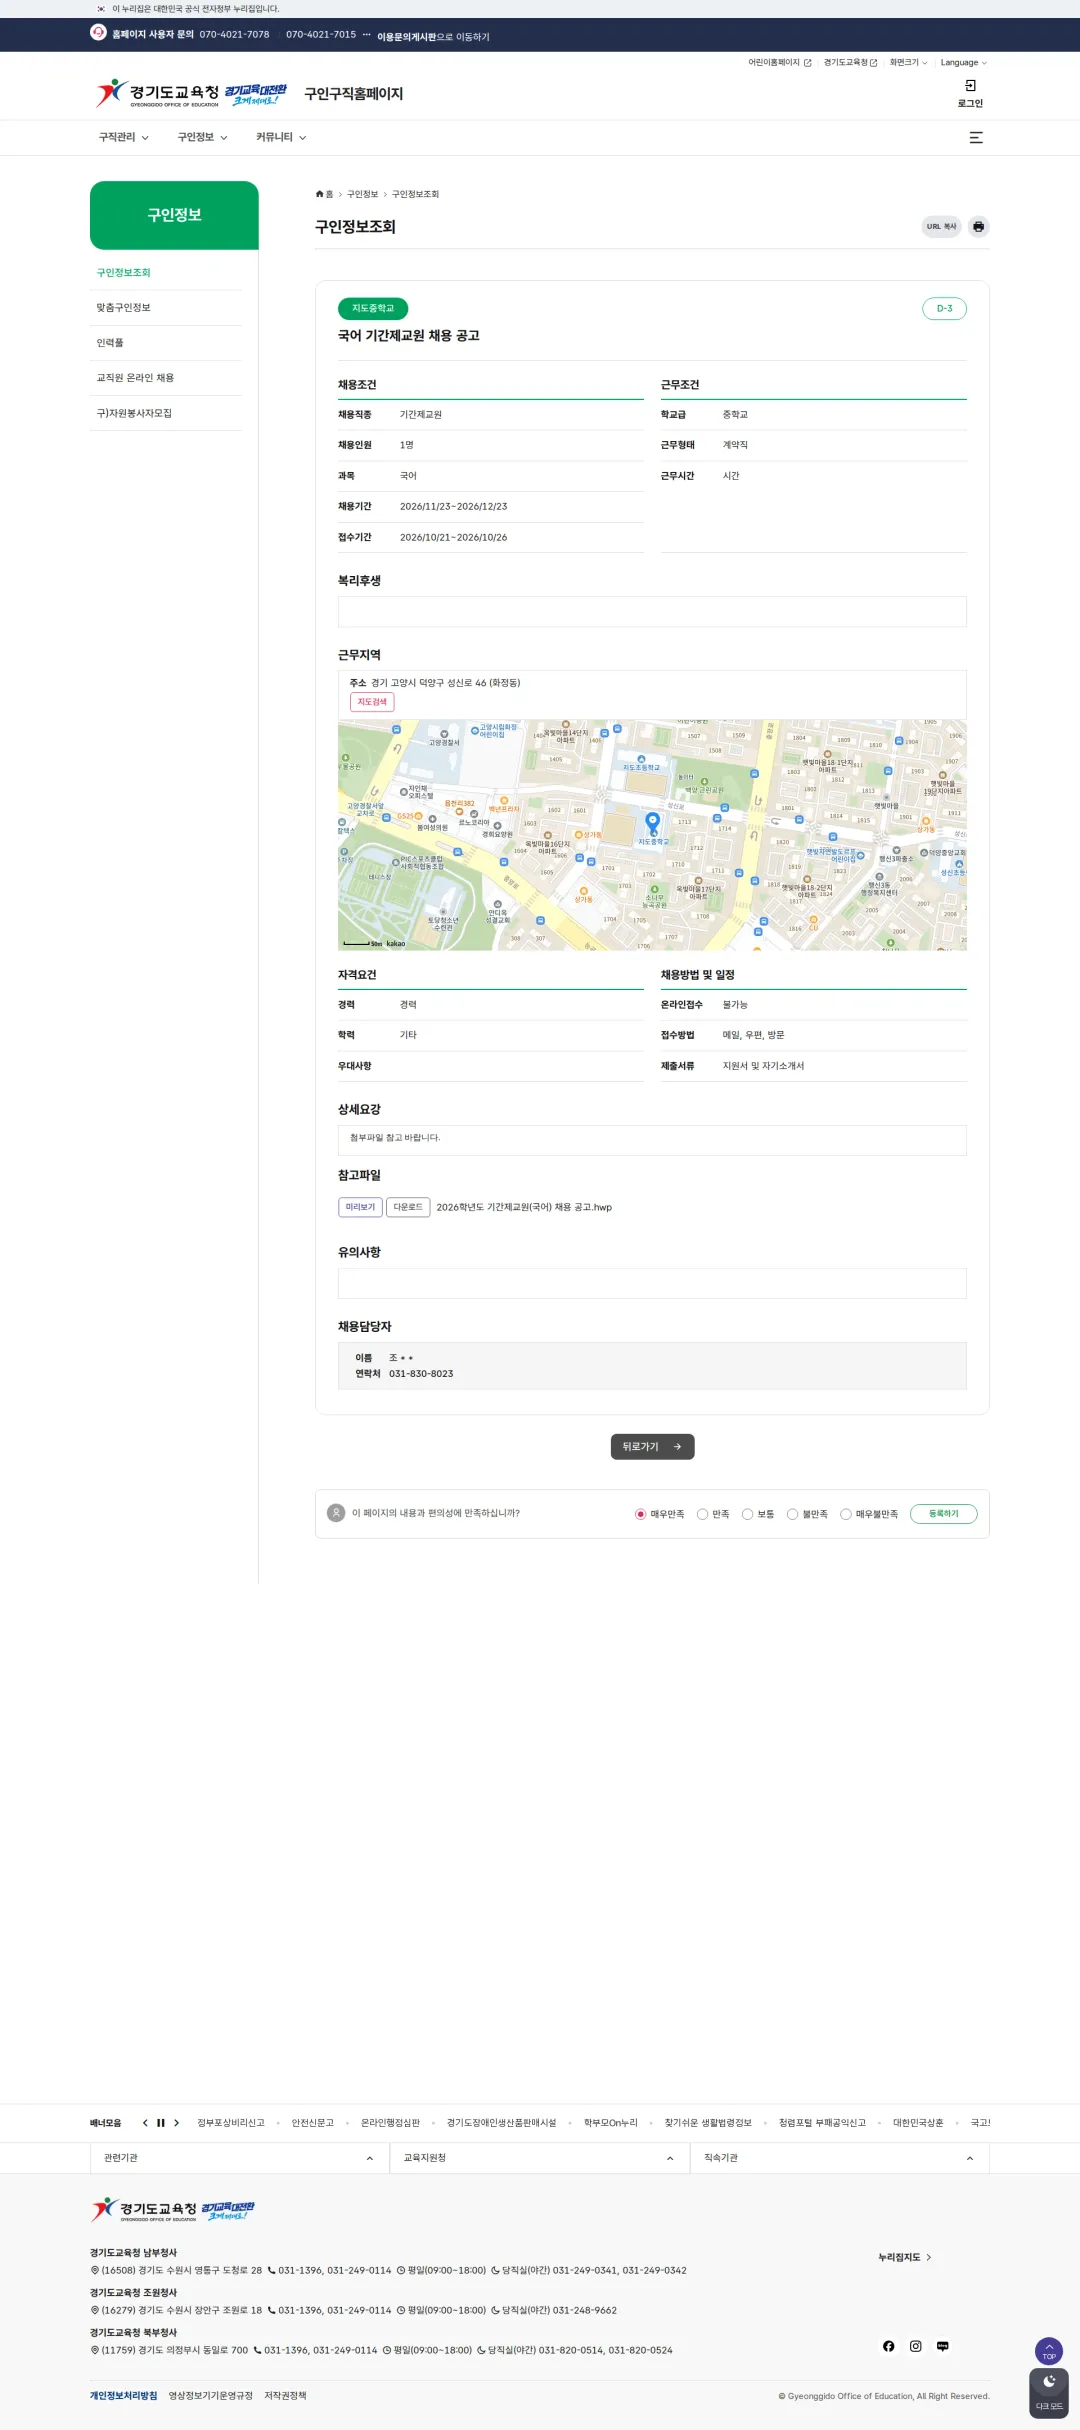Select the 매우불만족 radio option
Image resolution: width=1080 pixels, height=2430 pixels.
pyautogui.click(x=846, y=1514)
